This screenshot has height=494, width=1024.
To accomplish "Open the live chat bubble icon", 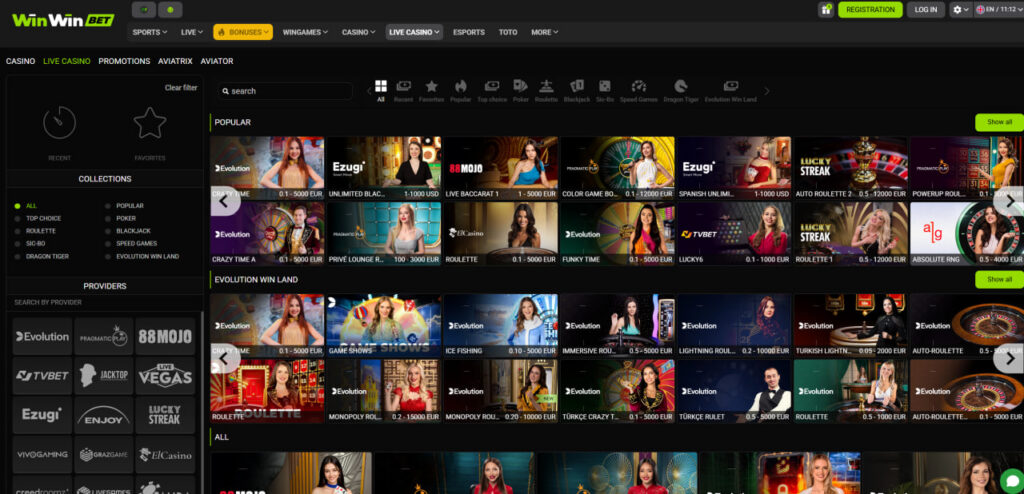I will (1012, 482).
